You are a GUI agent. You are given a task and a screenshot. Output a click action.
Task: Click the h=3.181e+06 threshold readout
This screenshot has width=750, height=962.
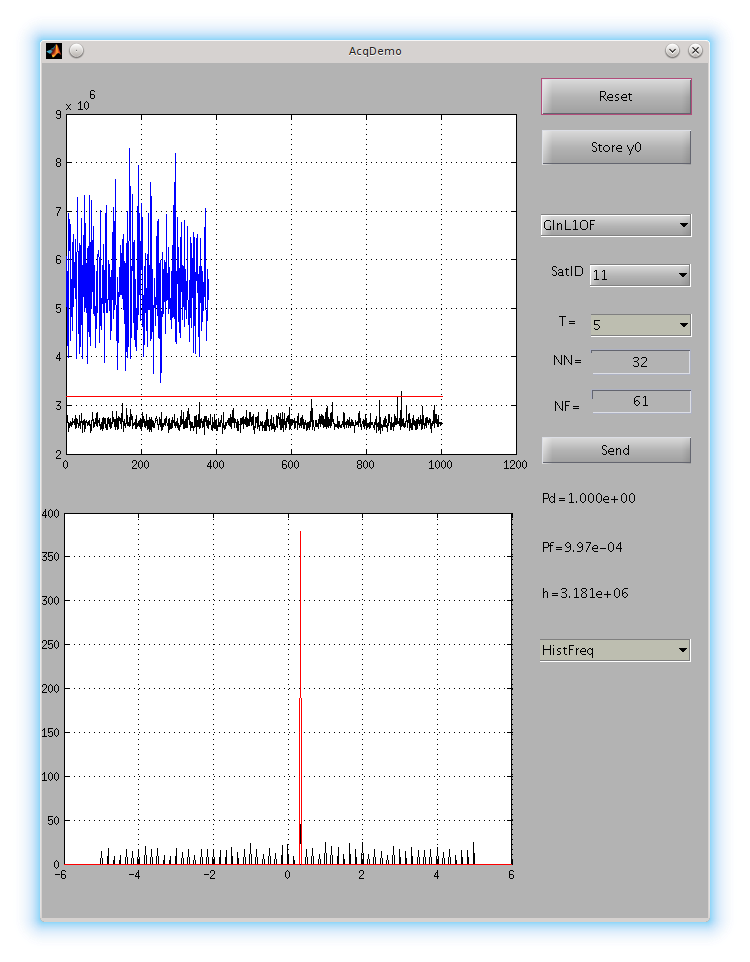(585, 594)
